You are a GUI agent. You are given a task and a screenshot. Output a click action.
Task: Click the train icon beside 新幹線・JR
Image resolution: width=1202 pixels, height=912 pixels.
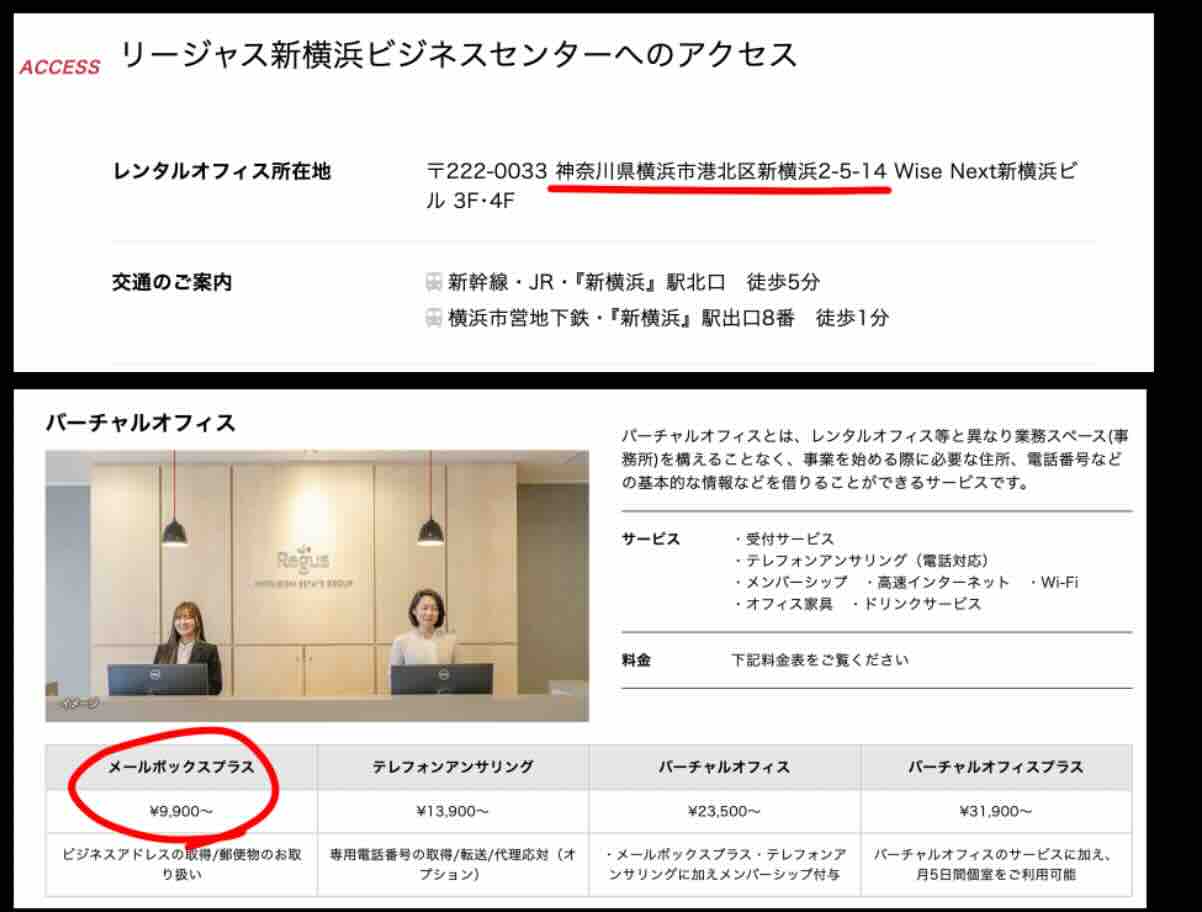pyautogui.click(x=433, y=282)
